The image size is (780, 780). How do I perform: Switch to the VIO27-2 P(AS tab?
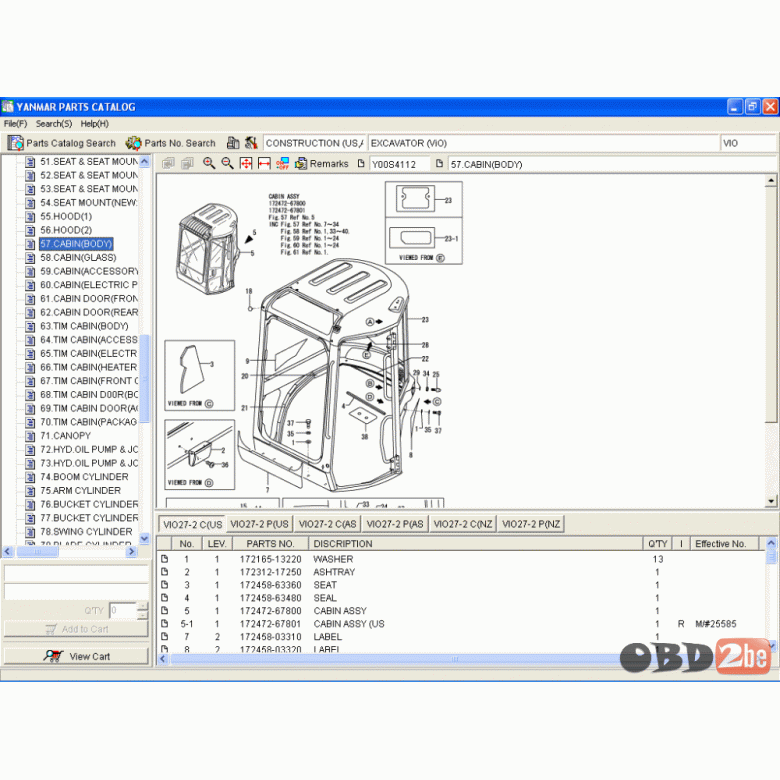[x=395, y=524]
